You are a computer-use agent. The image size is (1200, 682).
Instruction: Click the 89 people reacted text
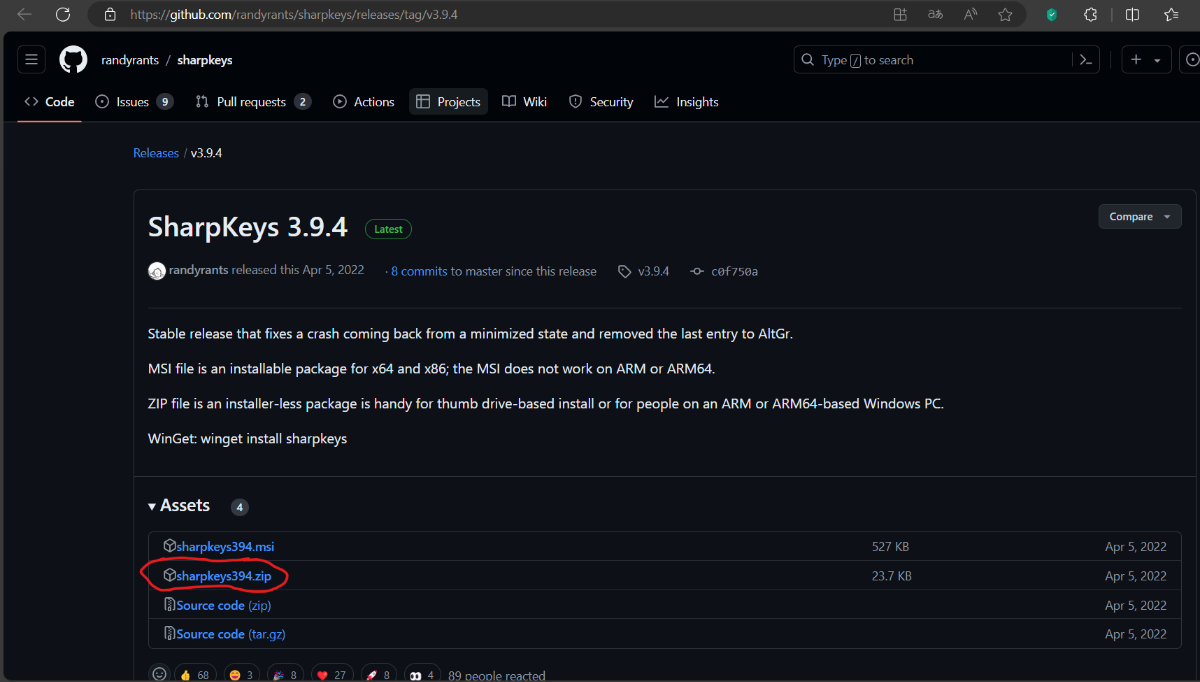coord(497,675)
